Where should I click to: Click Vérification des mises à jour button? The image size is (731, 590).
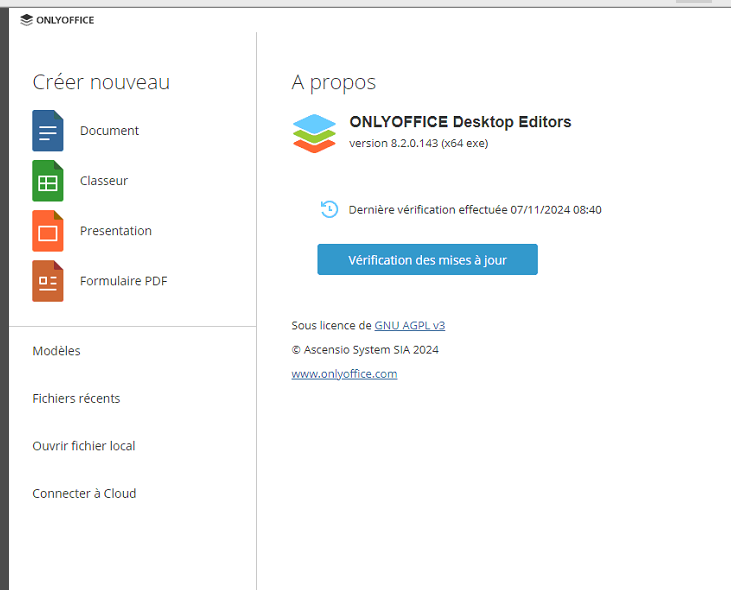click(428, 260)
